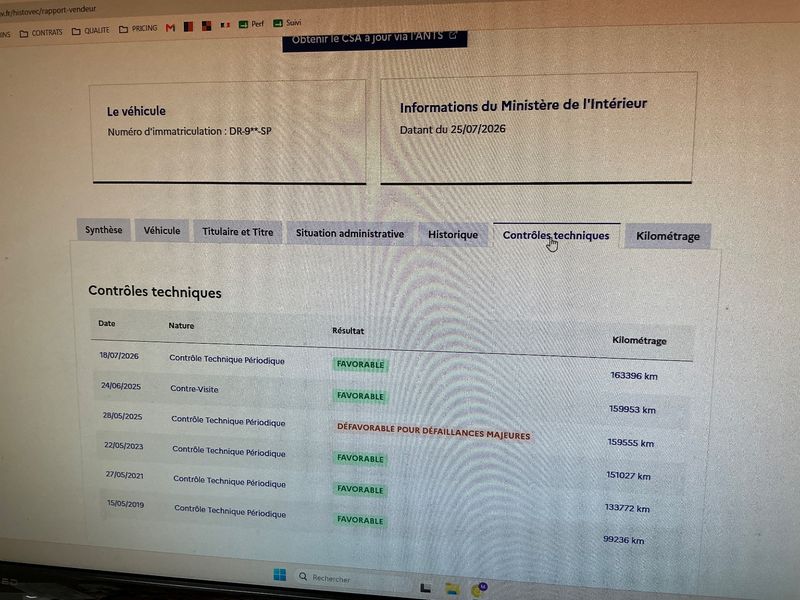Click the Le véhicule card heading
The height and width of the screenshot is (600, 800).
tap(136, 111)
